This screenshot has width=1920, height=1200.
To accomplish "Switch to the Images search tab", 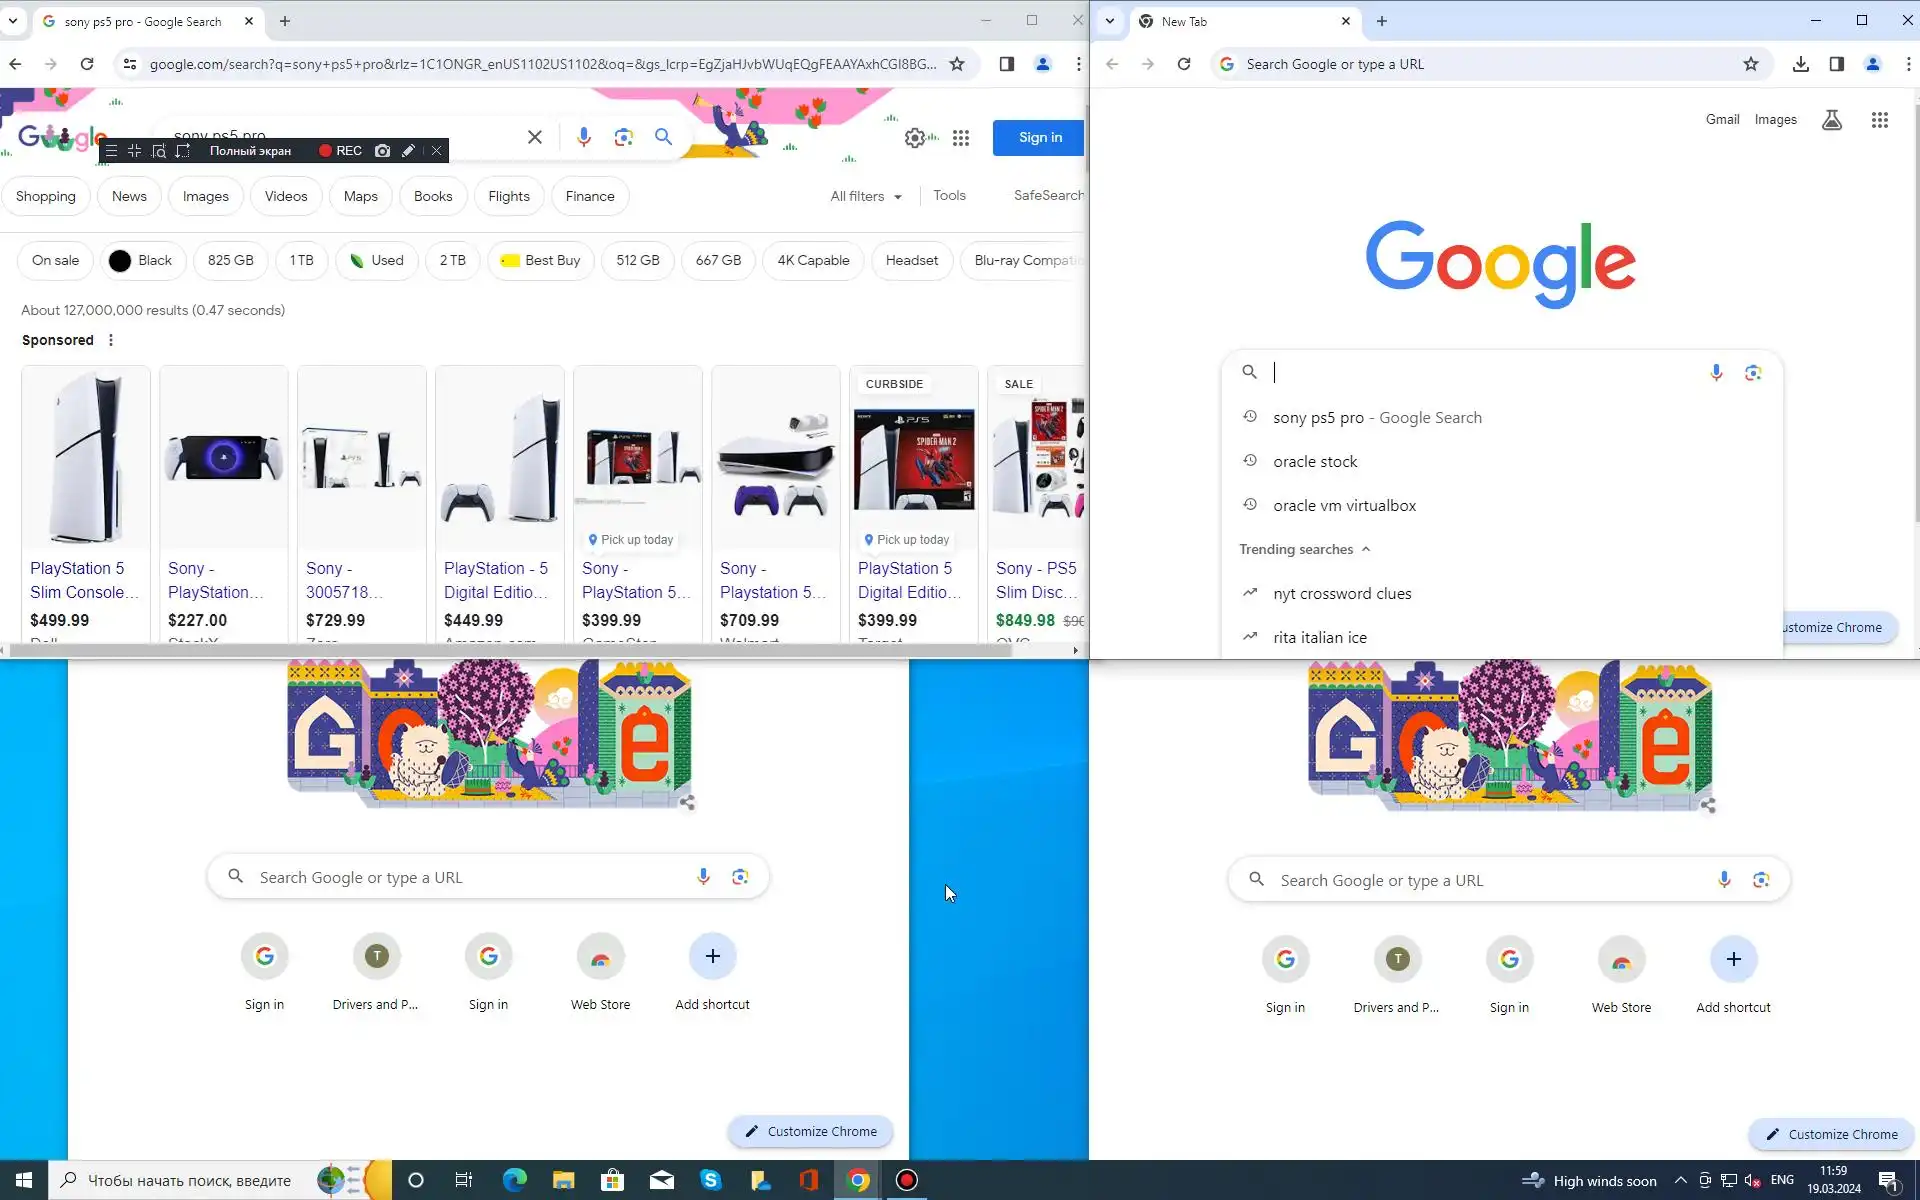I will pyautogui.click(x=205, y=196).
